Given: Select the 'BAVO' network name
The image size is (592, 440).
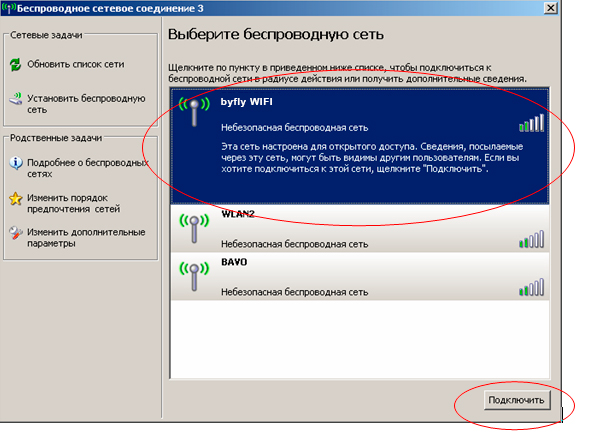Looking at the screenshot, I should click(x=234, y=262).
